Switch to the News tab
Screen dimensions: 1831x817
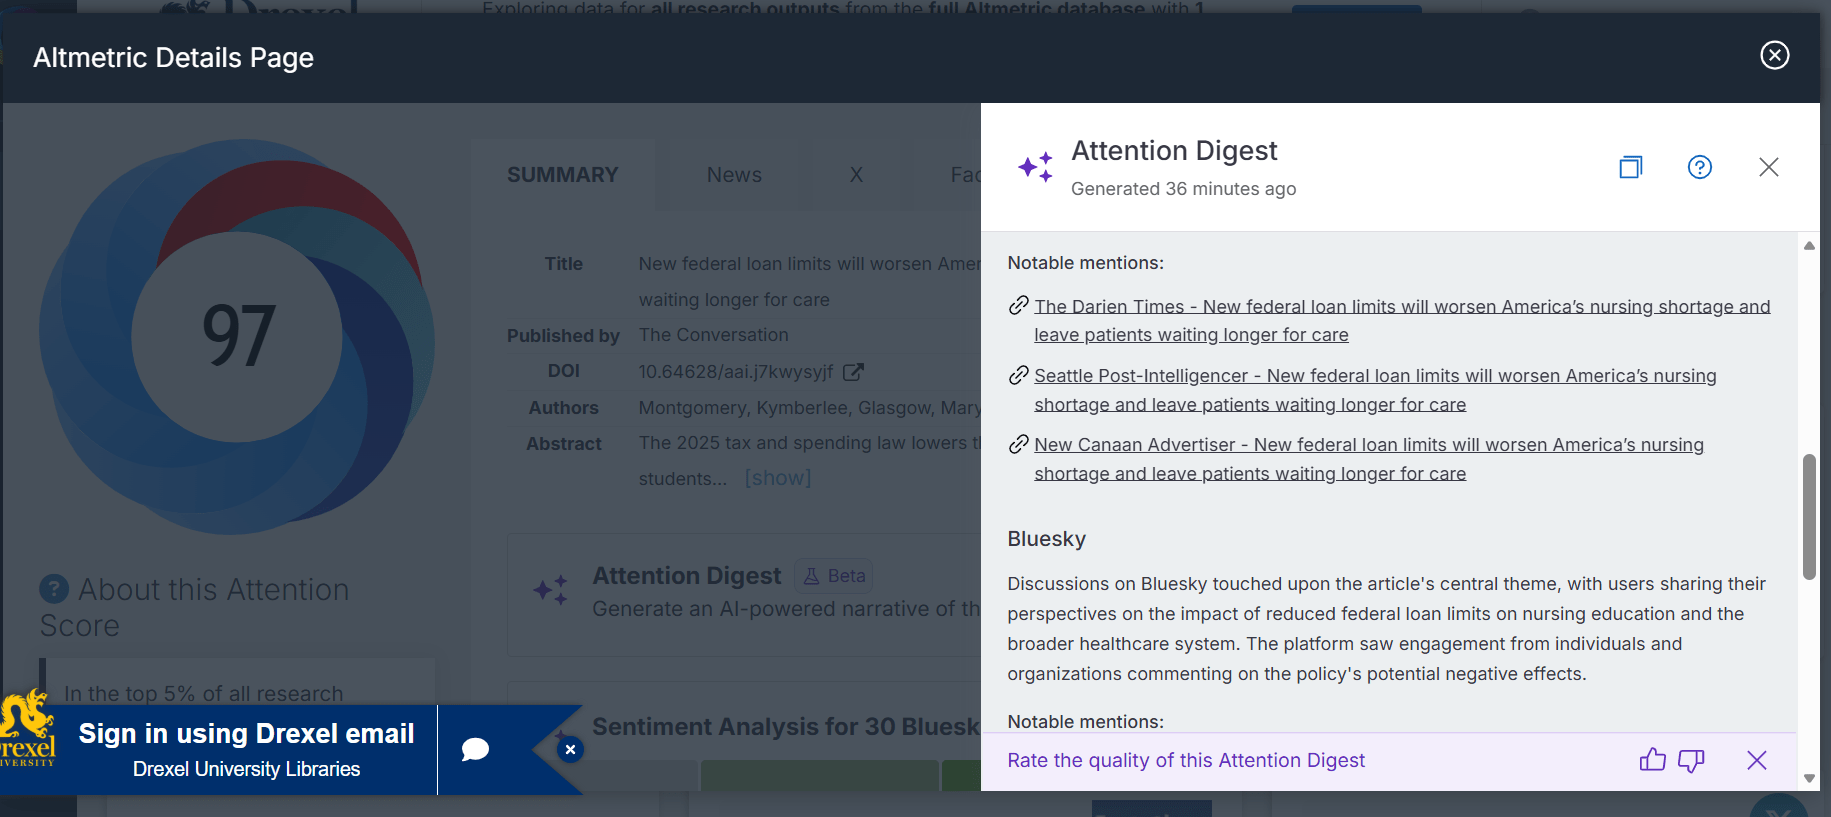[x=734, y=175]
